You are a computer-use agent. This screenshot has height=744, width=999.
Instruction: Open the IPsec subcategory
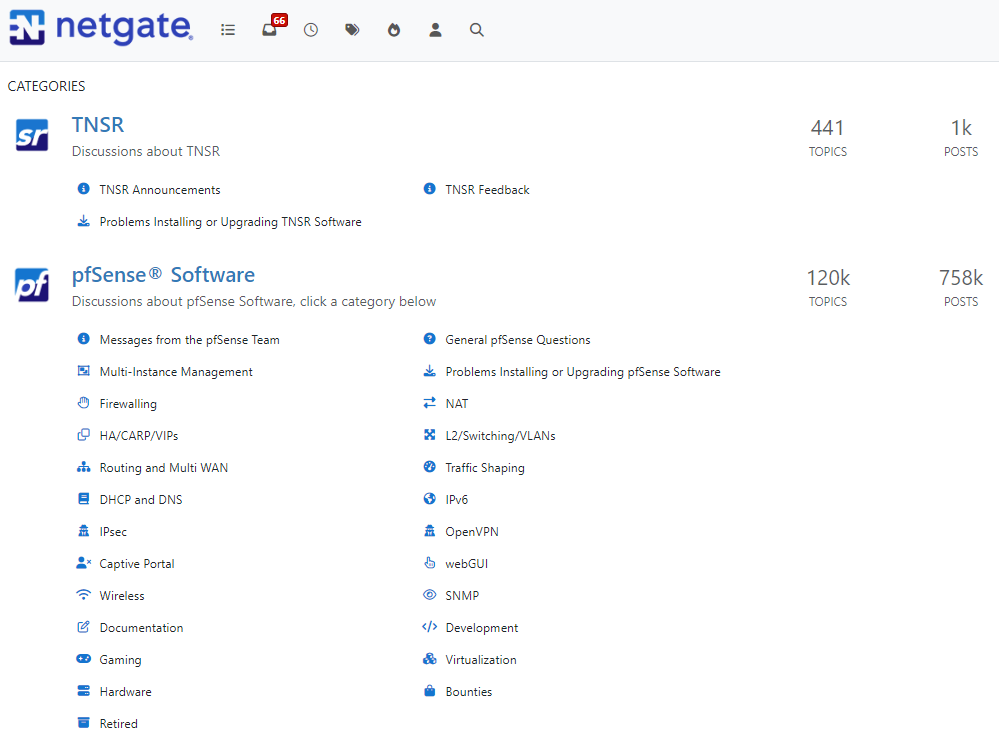[113, 532]
